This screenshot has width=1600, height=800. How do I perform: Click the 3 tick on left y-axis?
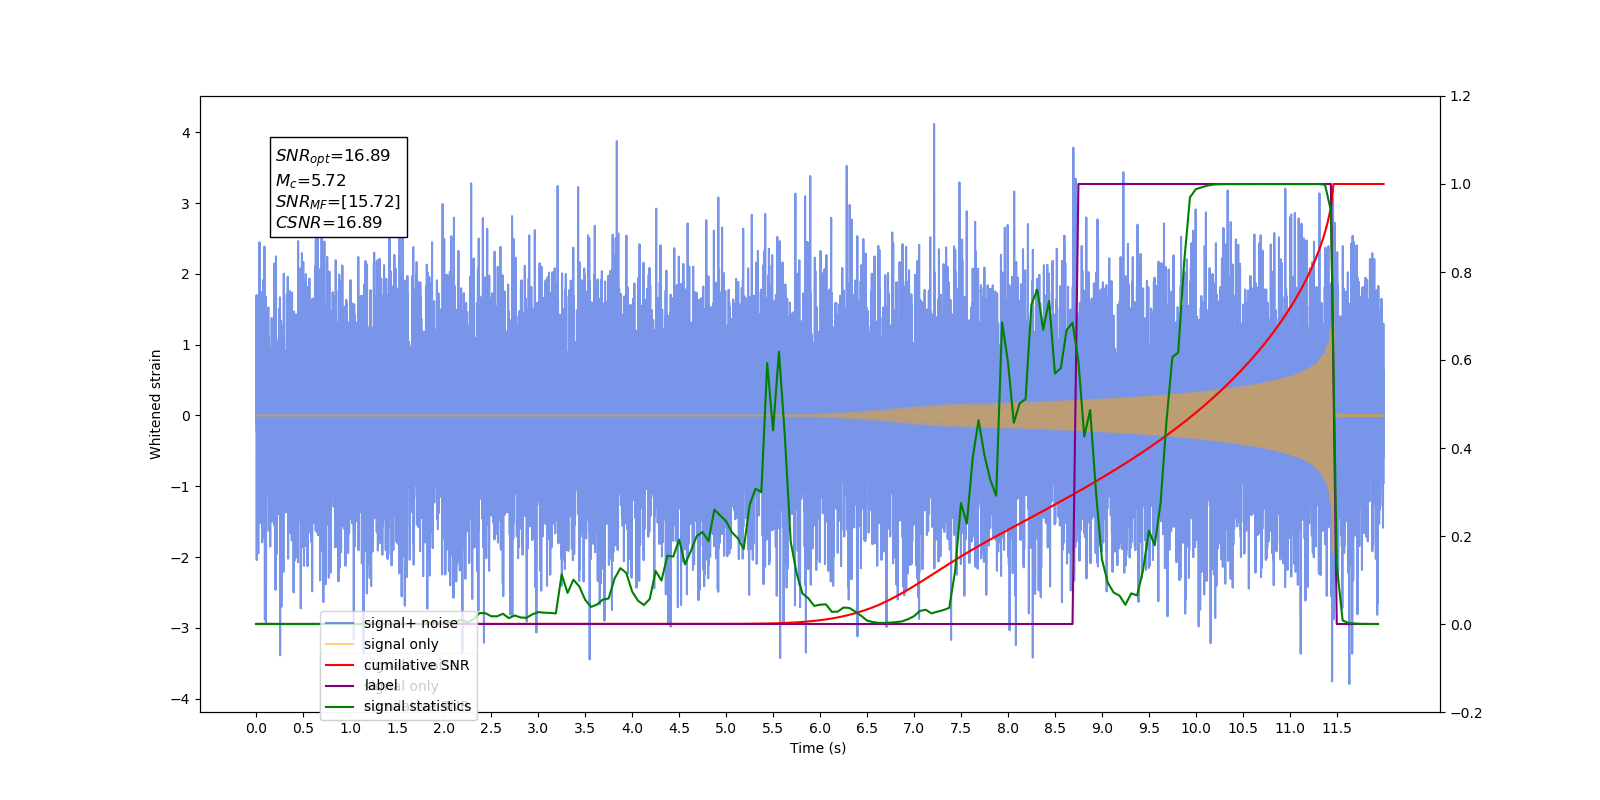(x=186, y=204)
